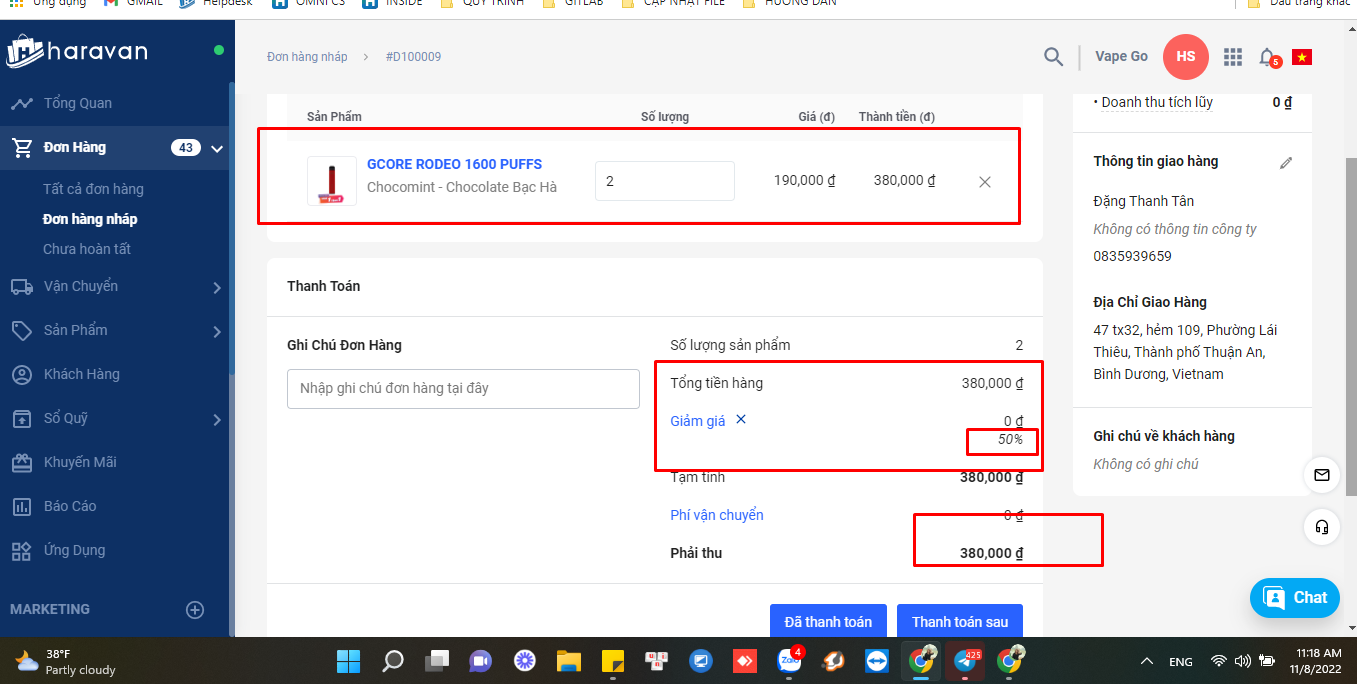Click the Vietnam flag language icon
The height and width of the screenshot is (684, 1357).
click(1301, 57)
